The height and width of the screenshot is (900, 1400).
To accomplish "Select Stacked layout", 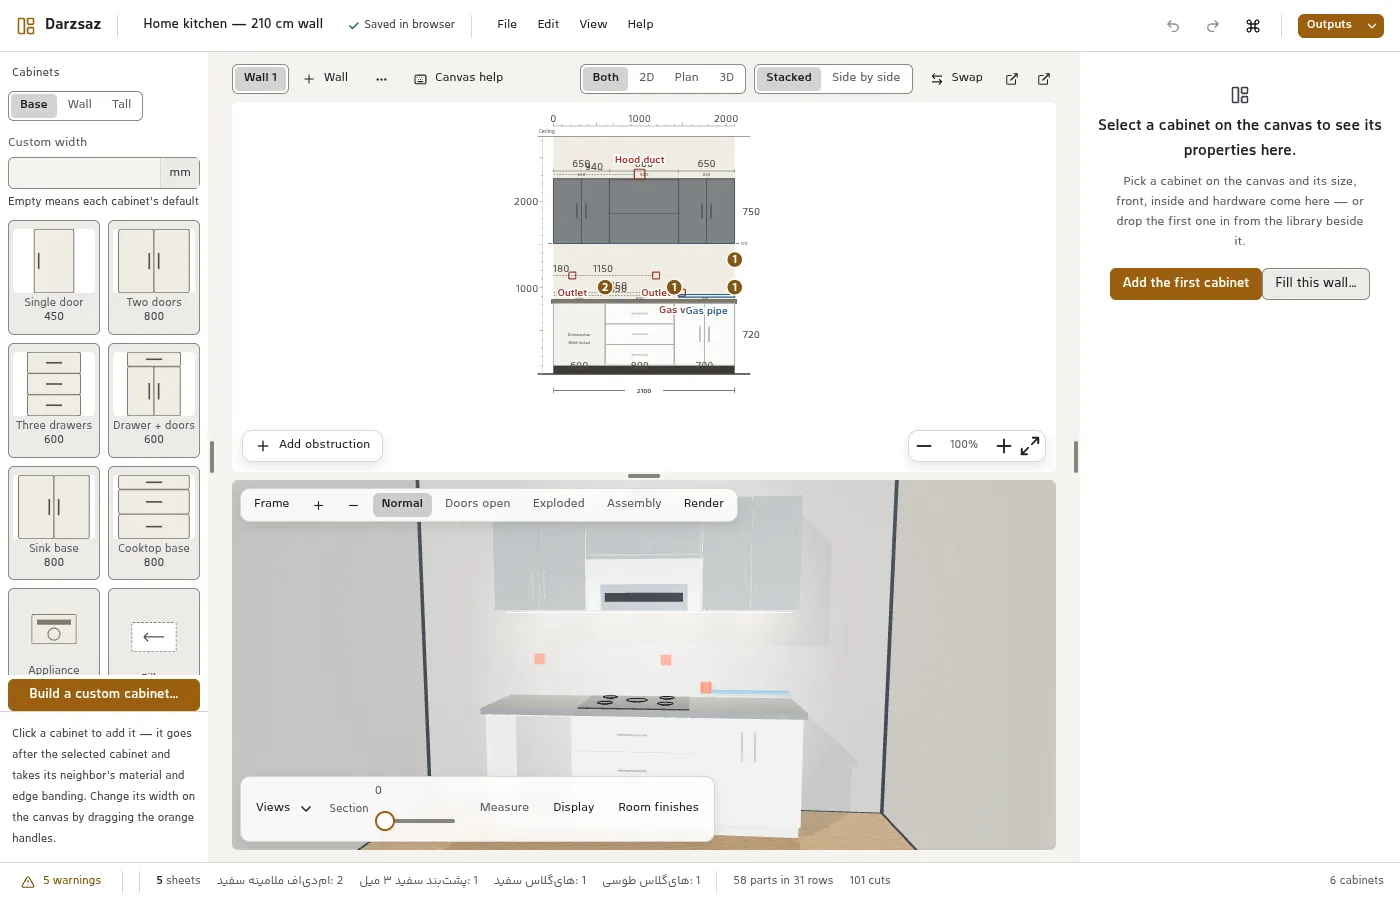I will click(x=789, y=78).
